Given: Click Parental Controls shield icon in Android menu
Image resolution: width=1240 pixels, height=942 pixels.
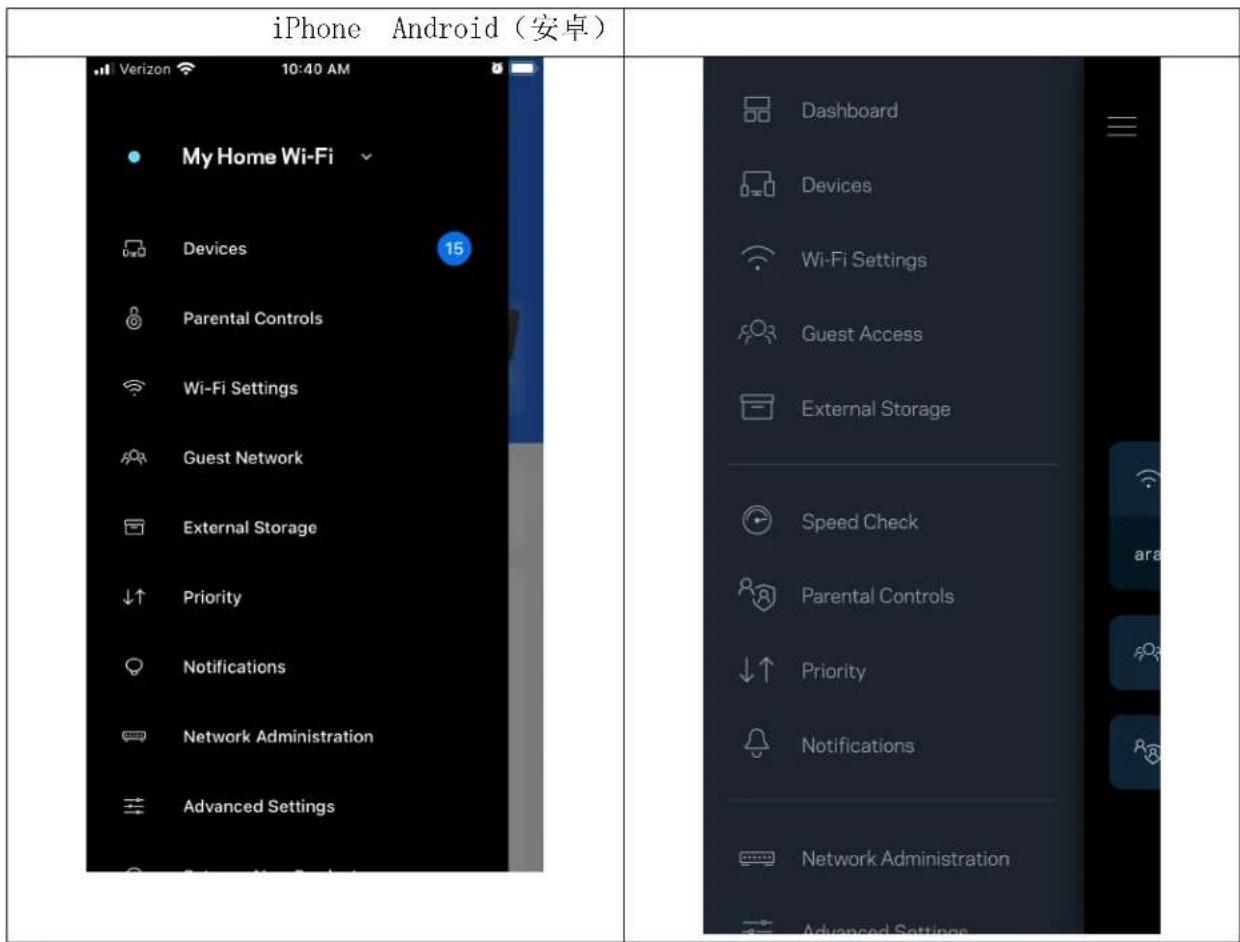Looking at the screenshot, I should tap(757, 596).
